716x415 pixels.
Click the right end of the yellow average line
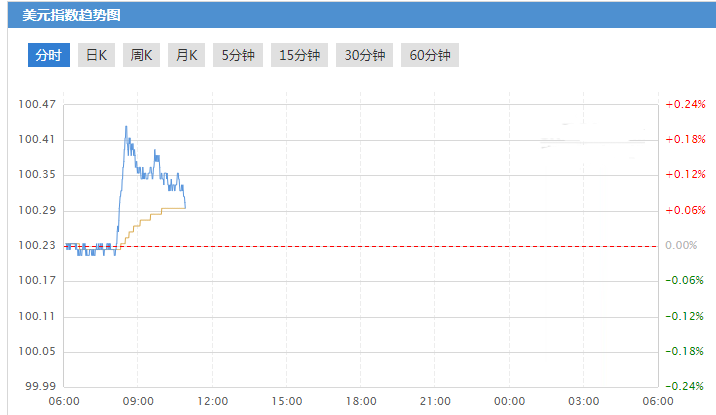click(x=185, y=208)
